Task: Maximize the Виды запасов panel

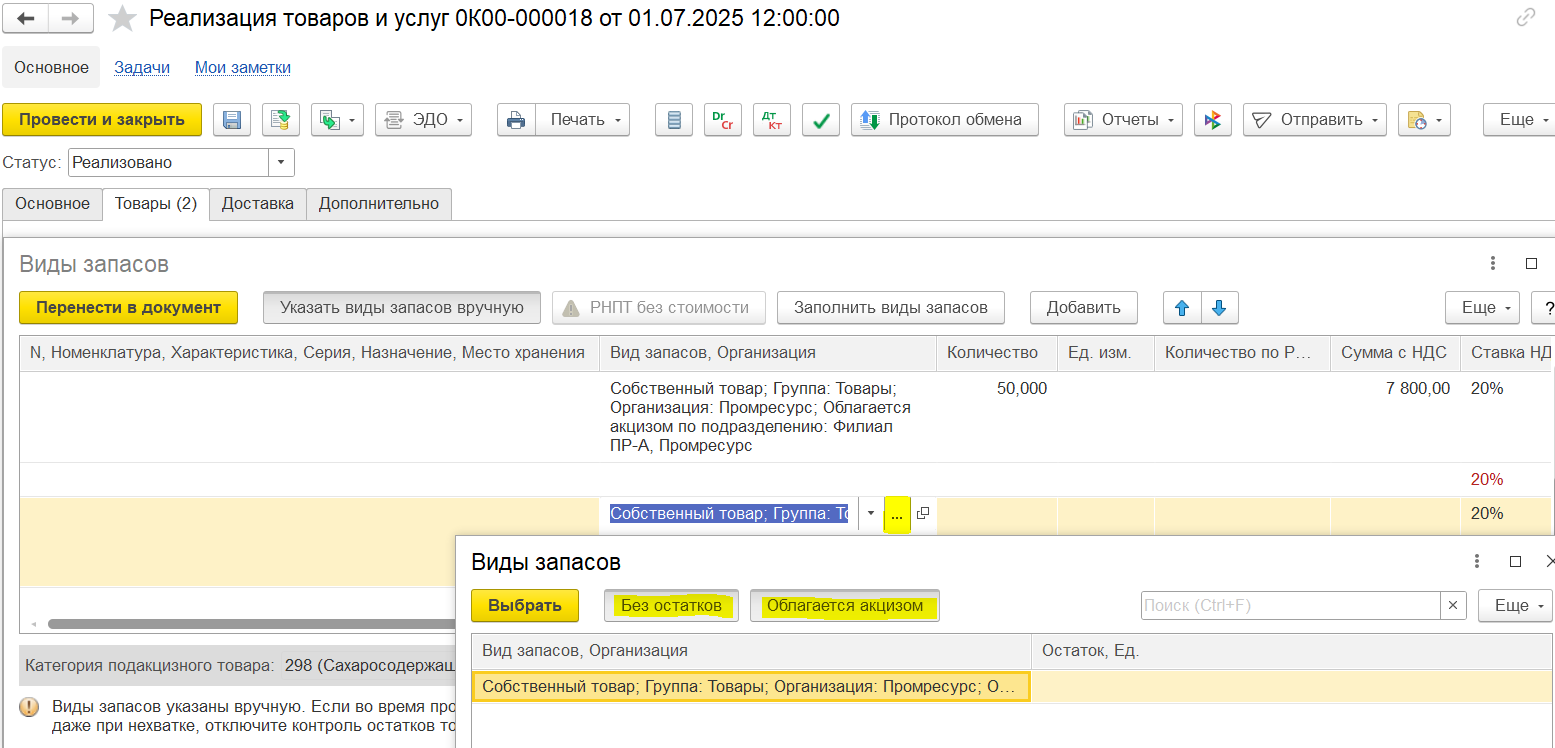Action: pos(1531,264)
